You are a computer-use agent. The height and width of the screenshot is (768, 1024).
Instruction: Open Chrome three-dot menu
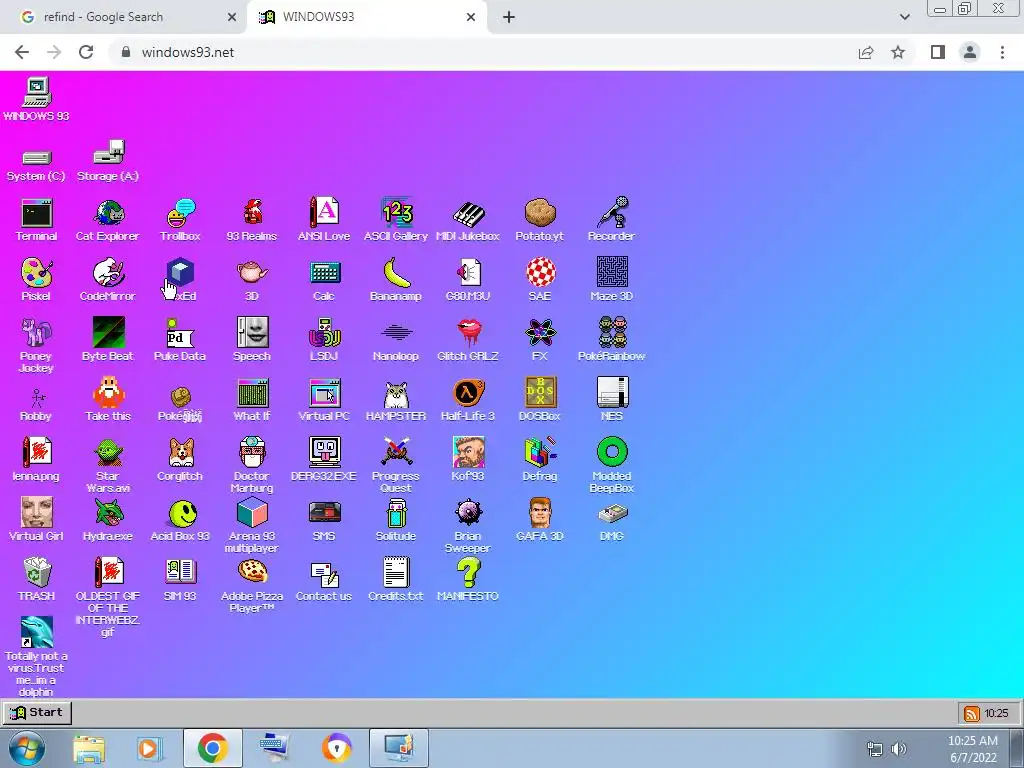coord(1002,52)
